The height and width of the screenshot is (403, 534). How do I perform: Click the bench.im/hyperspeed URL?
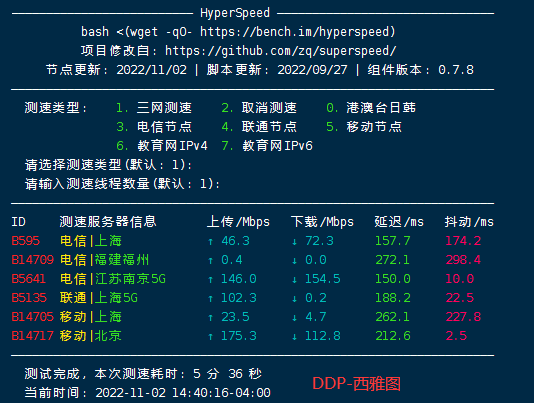pos(296,32)
